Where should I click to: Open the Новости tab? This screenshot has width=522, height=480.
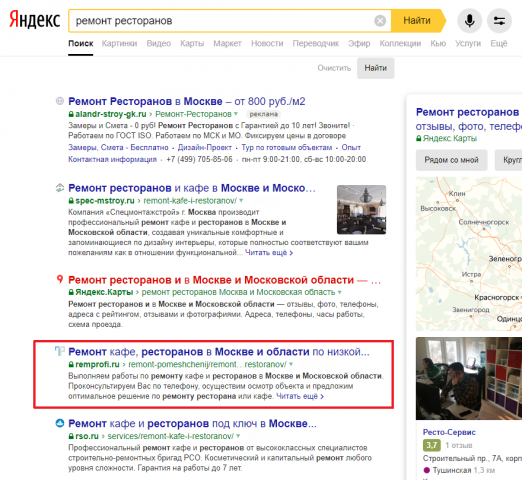click(267, 43)
